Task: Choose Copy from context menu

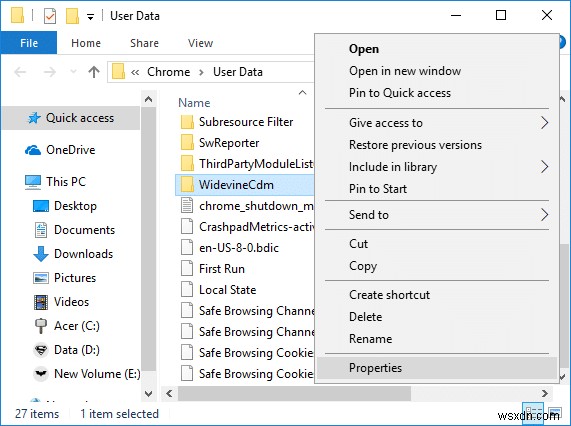Action: click(x=437, y=266)
